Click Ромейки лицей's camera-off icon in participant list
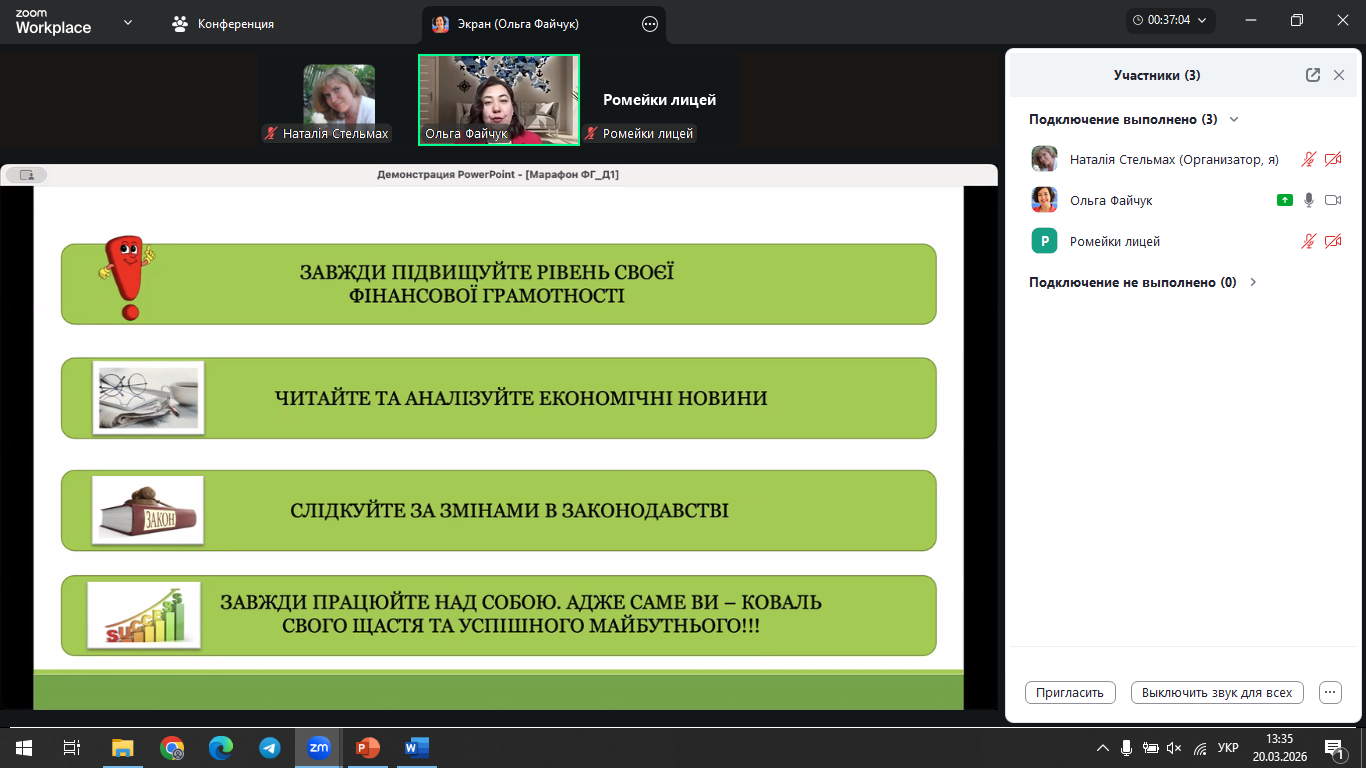Image resolution: width=1366 pixels, height=768 pixels. (x=1333, y=241)
